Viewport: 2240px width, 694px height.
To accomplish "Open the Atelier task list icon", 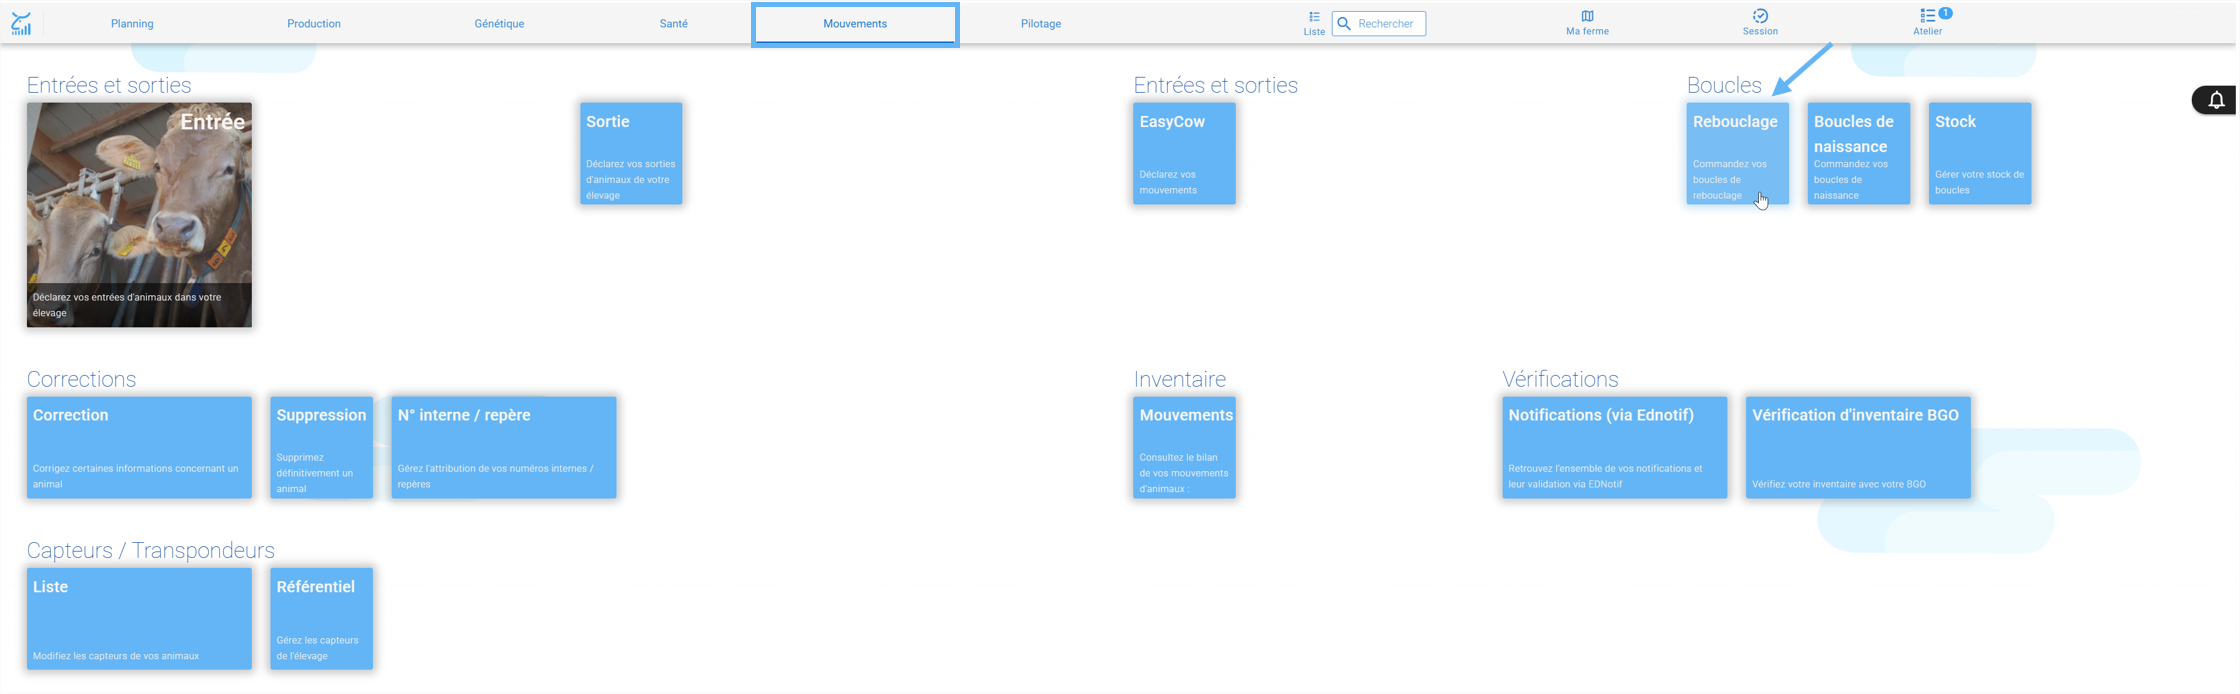I will pos(1927,16).
